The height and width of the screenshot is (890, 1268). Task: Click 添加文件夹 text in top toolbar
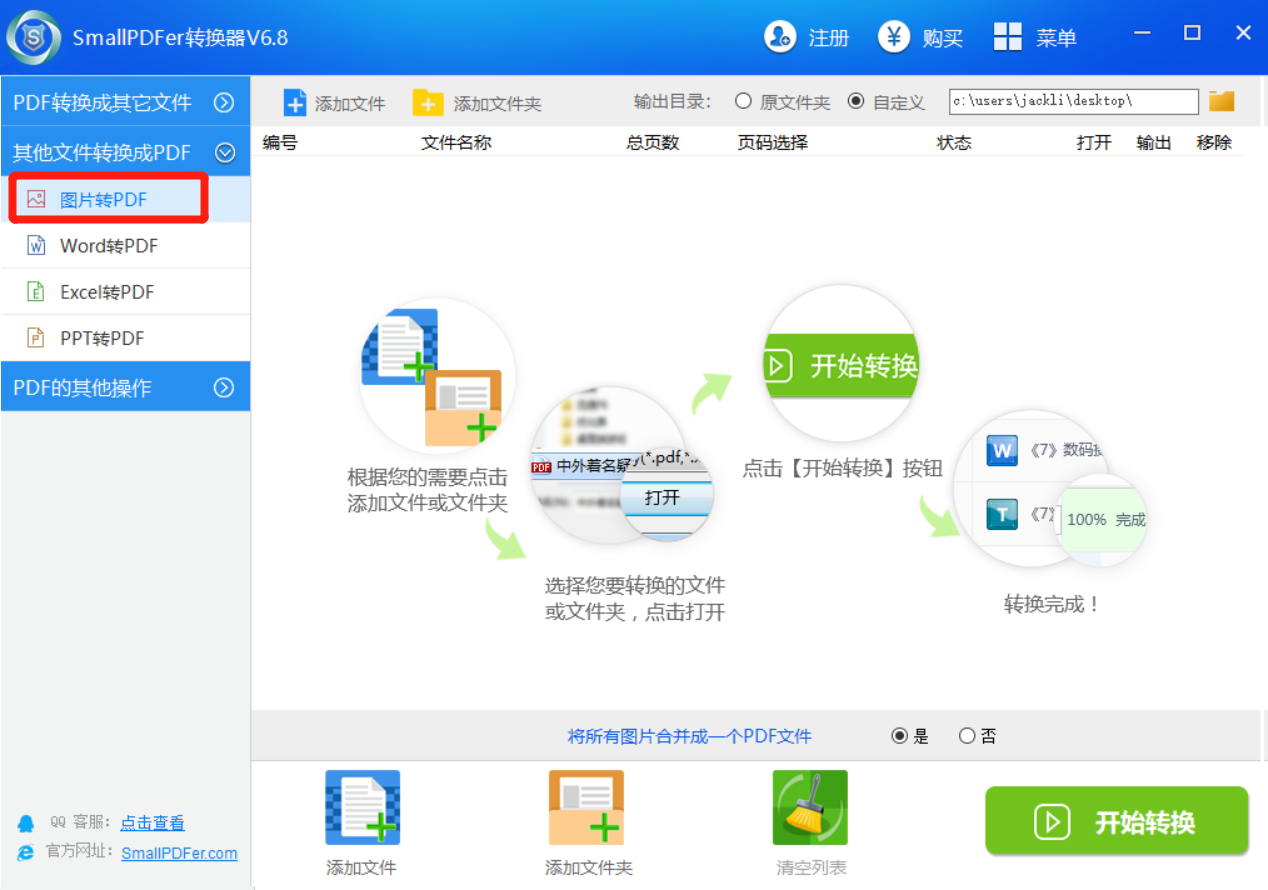(498, 103)
